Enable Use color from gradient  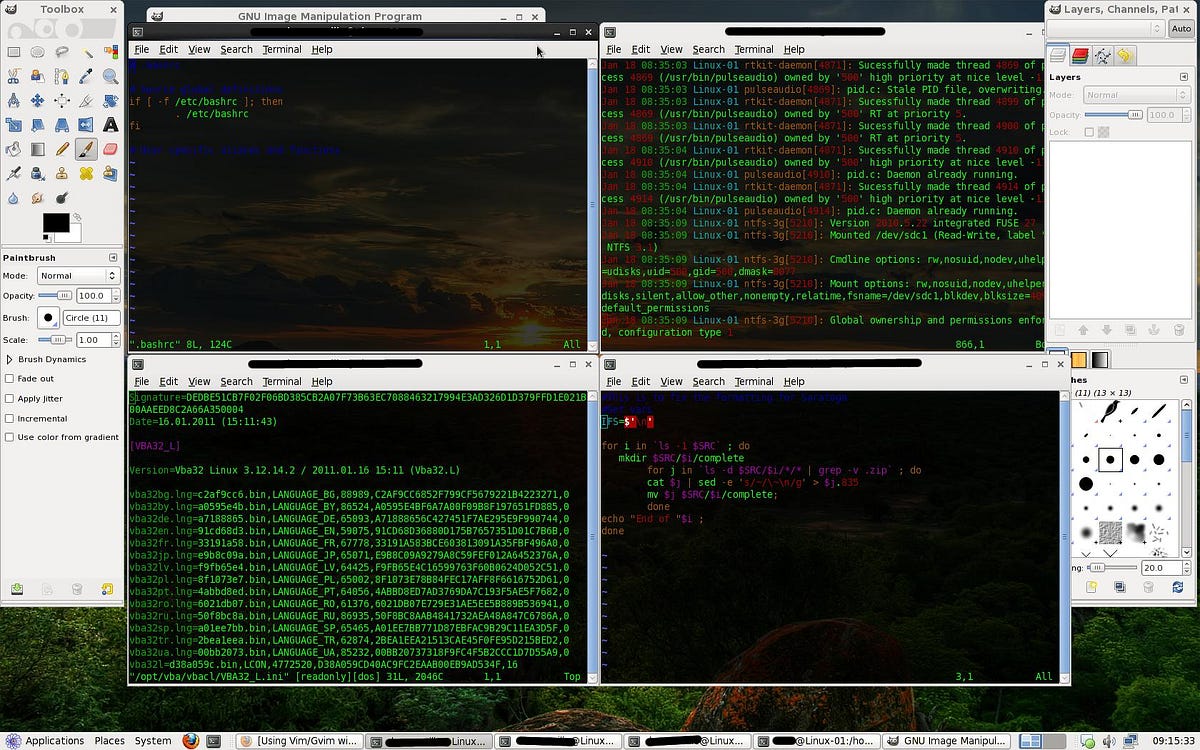(9, 438)
